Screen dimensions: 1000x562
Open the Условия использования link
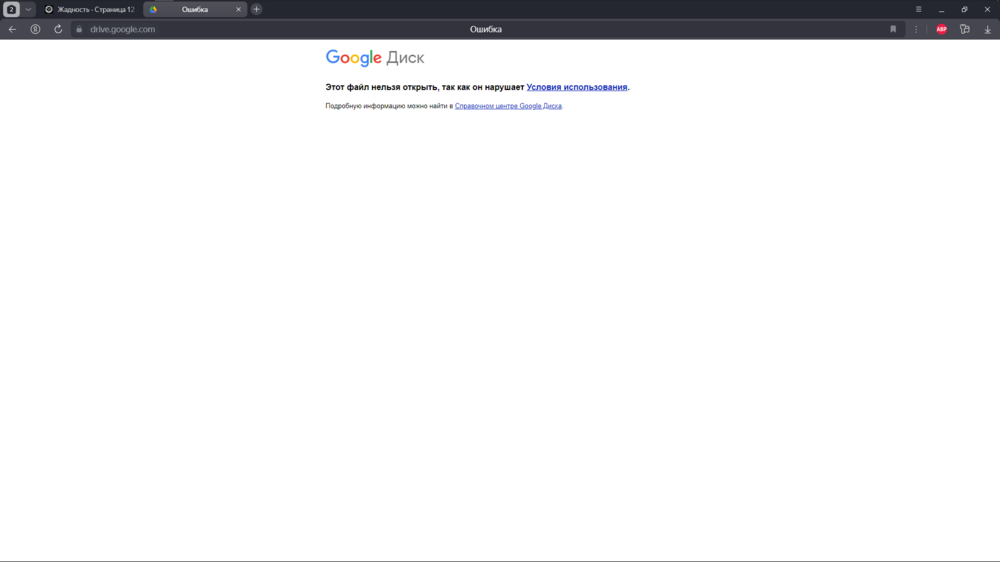[x=577, y=87]
